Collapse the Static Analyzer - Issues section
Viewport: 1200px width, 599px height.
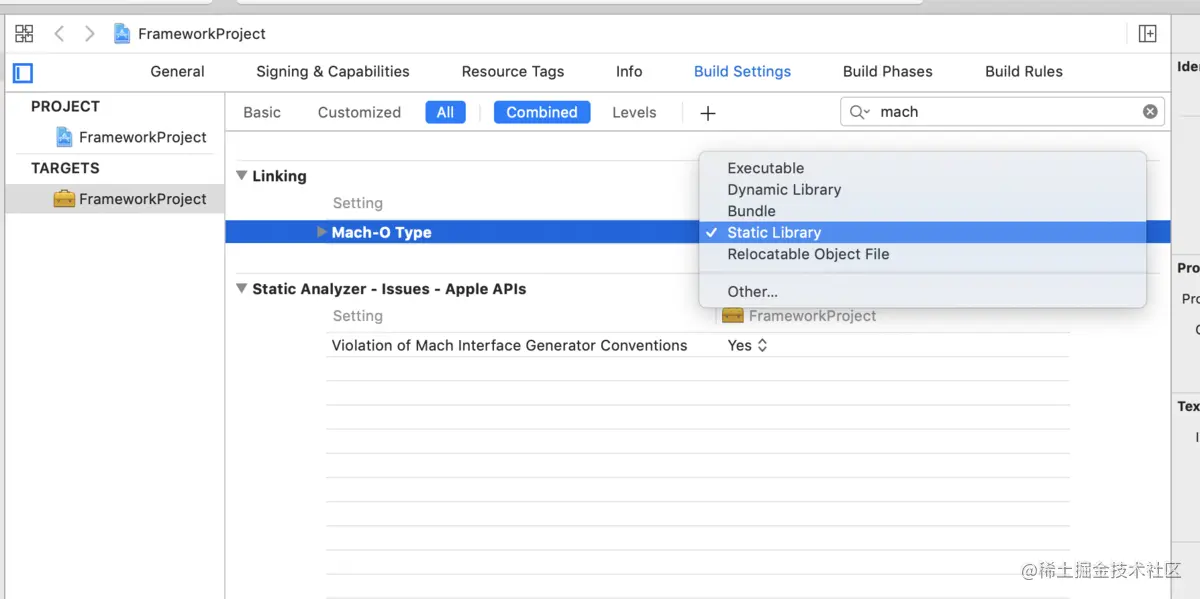click(x=241, y=289)
